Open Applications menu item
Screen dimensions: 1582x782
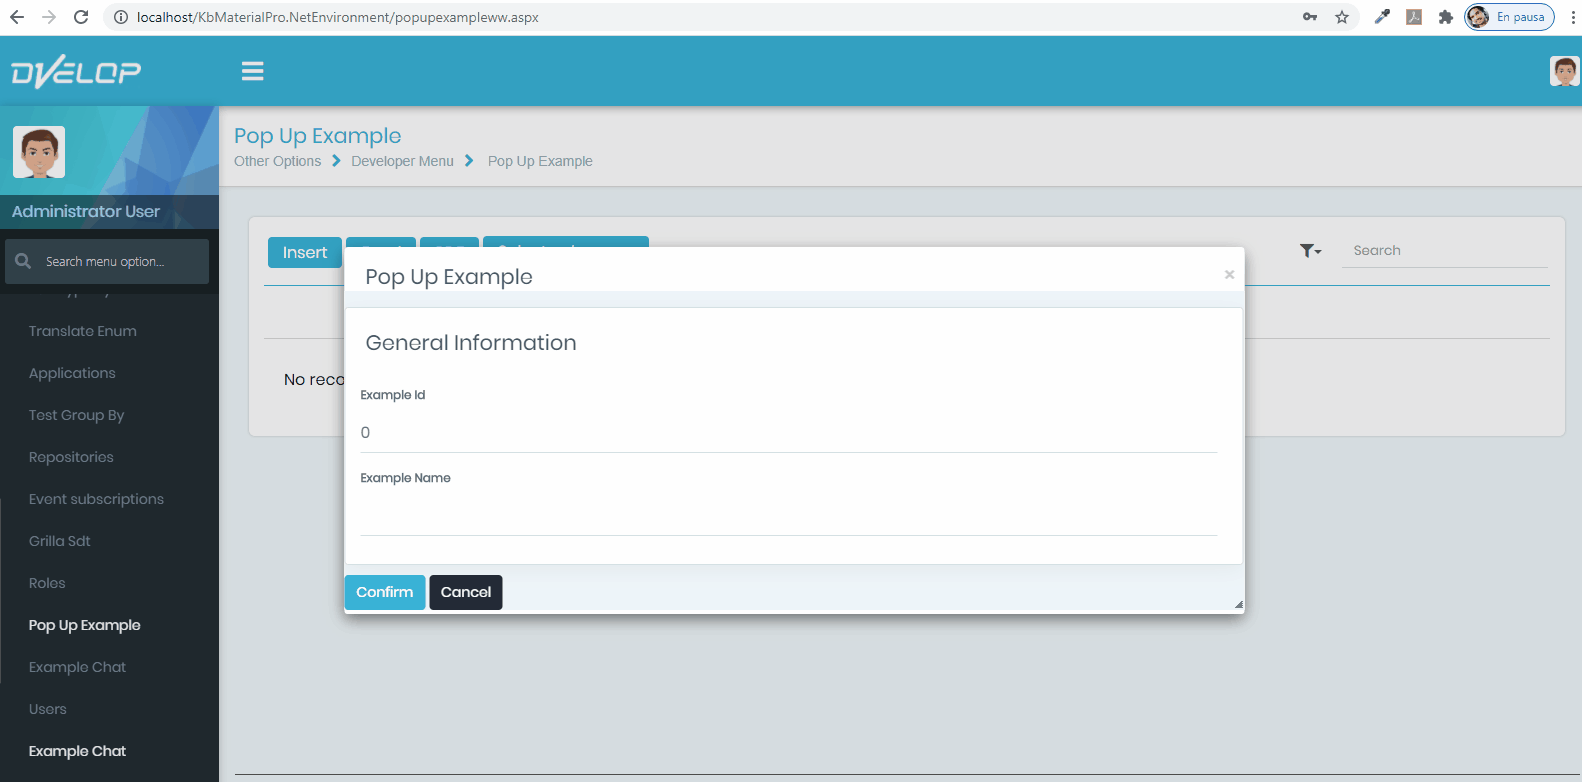pyautogui.click(x=72, y=373)
